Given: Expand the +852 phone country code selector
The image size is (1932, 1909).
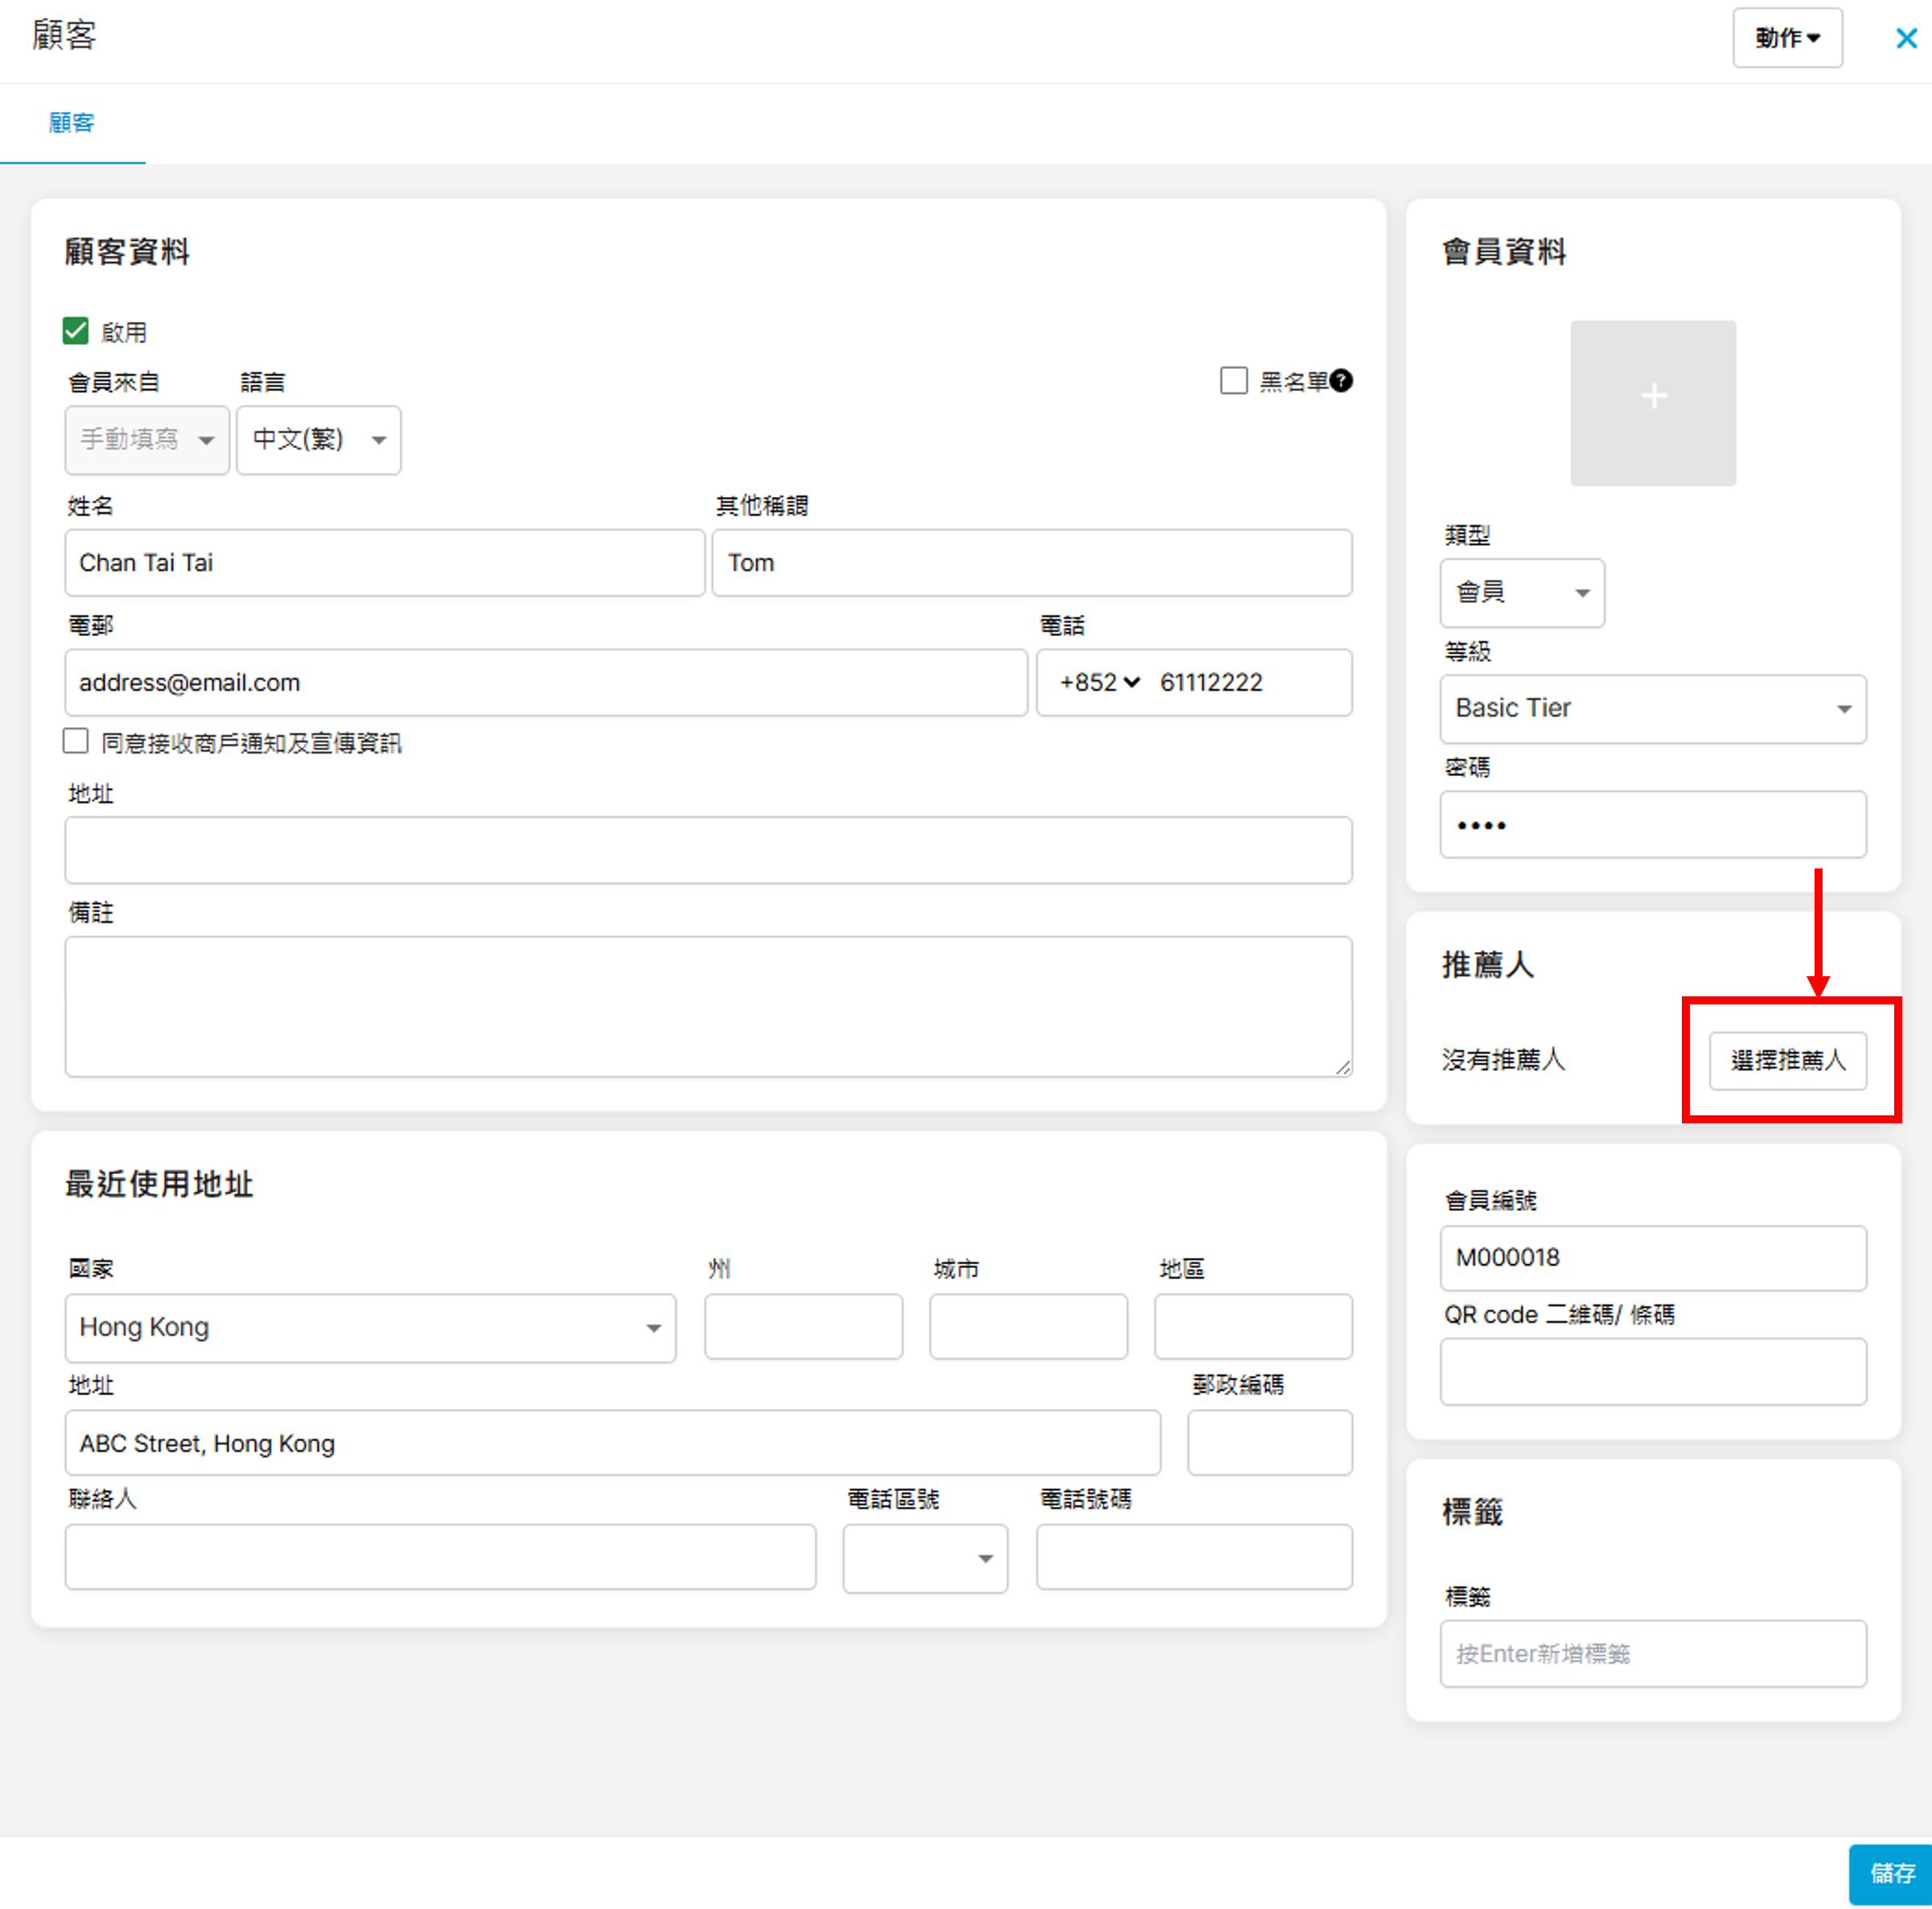Looking at the screenshot, I should click(1099, 683).
